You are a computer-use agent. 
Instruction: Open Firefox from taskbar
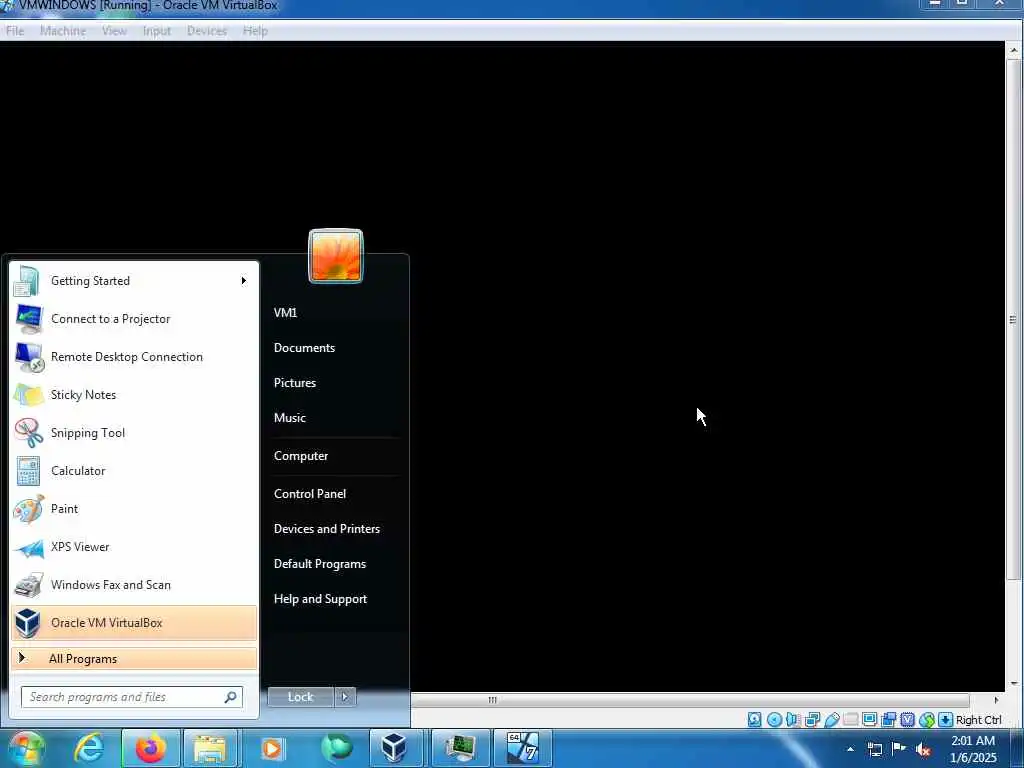(150, 748)
